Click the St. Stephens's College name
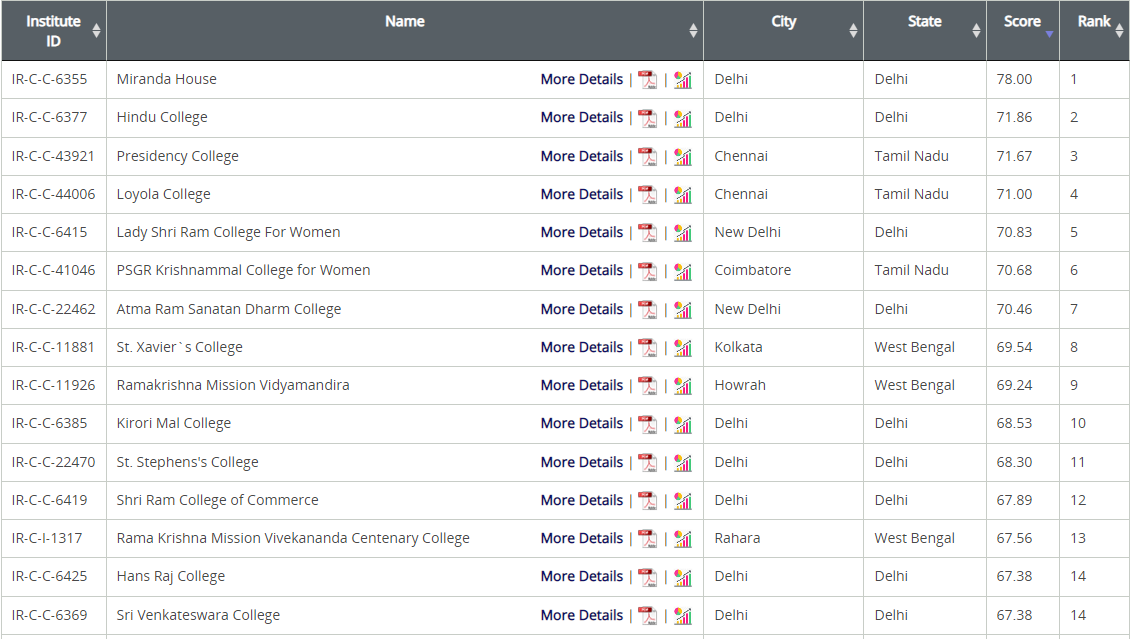This screenshot has height=639, width=1136. [x=188, y=462]
